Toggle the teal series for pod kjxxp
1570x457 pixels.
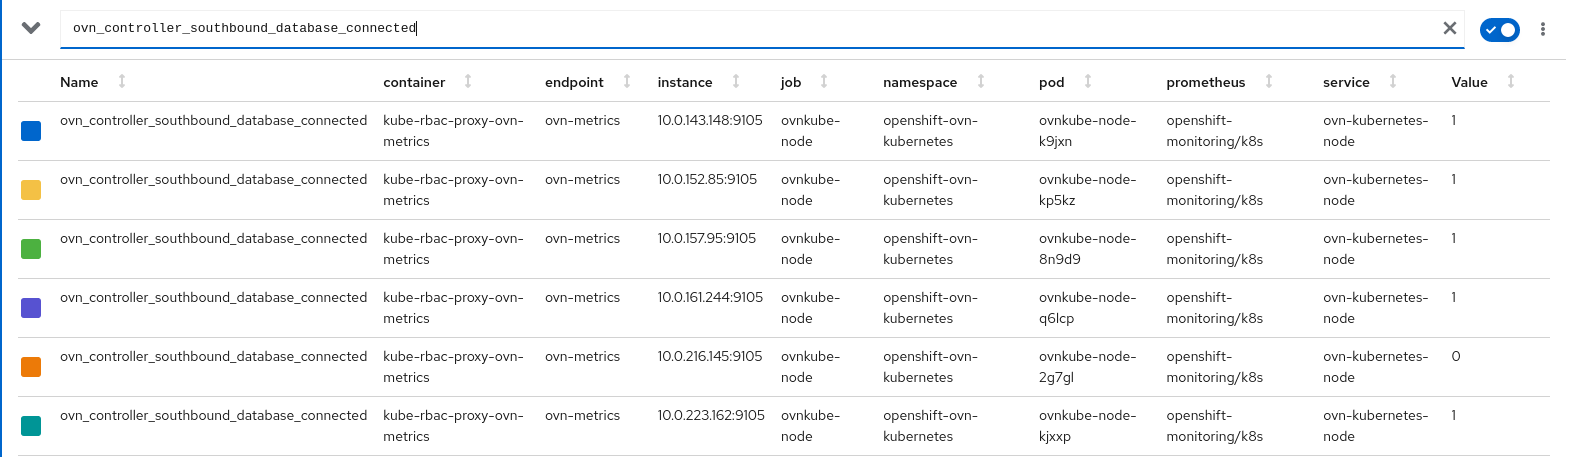click(x=31, y=426)
